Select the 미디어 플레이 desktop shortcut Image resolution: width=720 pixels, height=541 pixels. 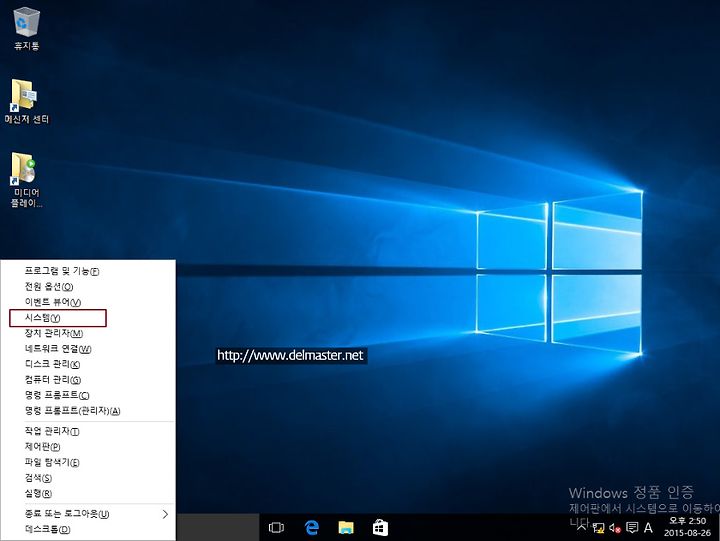pyautogui.click(x=27, y=180)
